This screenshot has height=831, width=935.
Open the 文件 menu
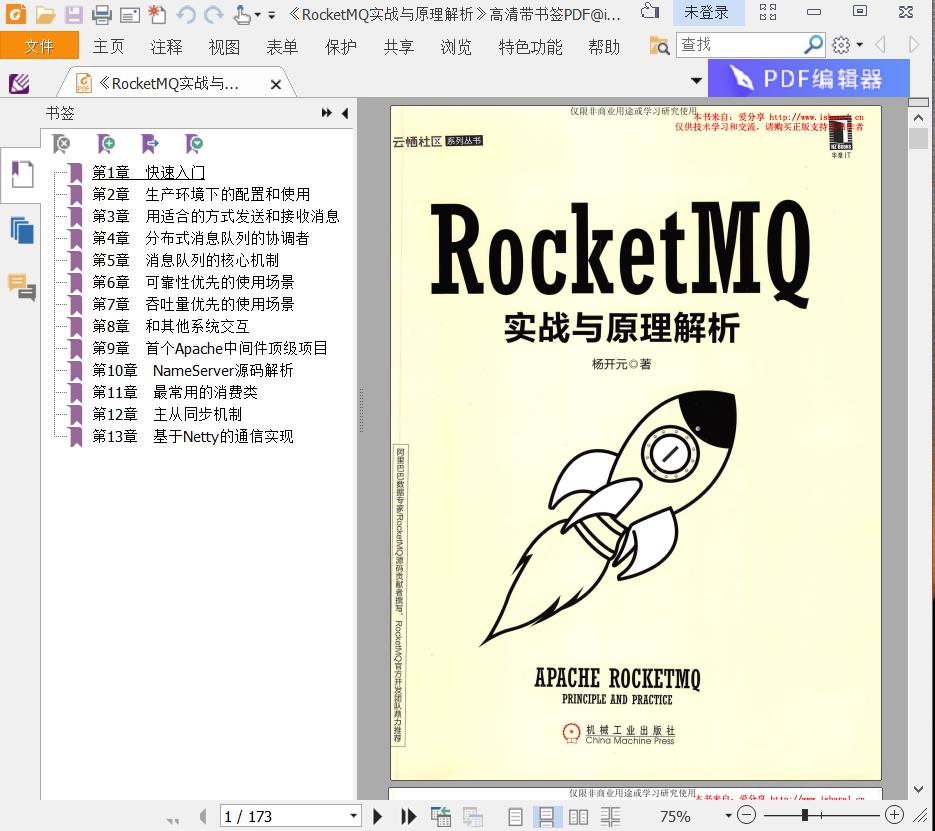click(39, 46)
